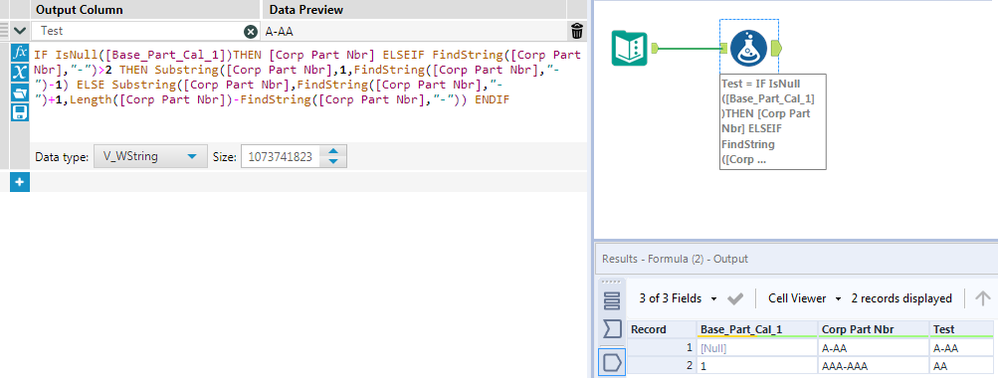Open the functions (fx) list
Image resolution: width=998 pixels, height=378 pixels.
(x=20, y=52)
